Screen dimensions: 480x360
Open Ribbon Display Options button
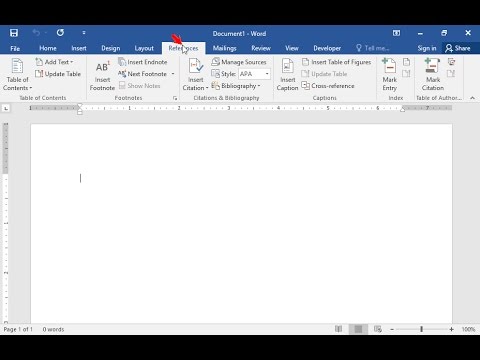(x=396, y=33)
